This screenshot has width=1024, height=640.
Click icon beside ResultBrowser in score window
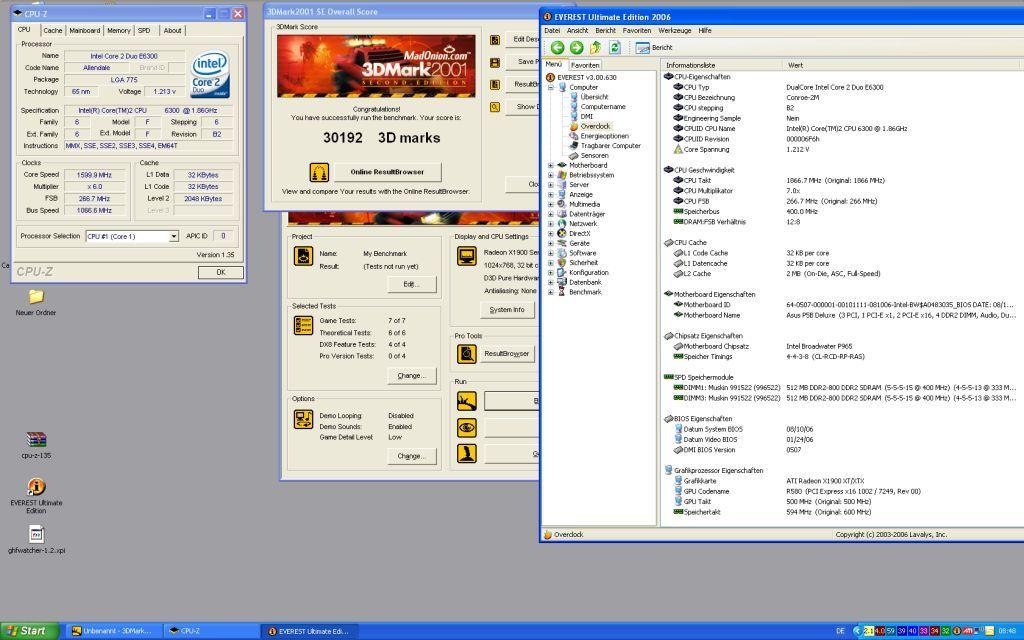click(x=495, y=84)
